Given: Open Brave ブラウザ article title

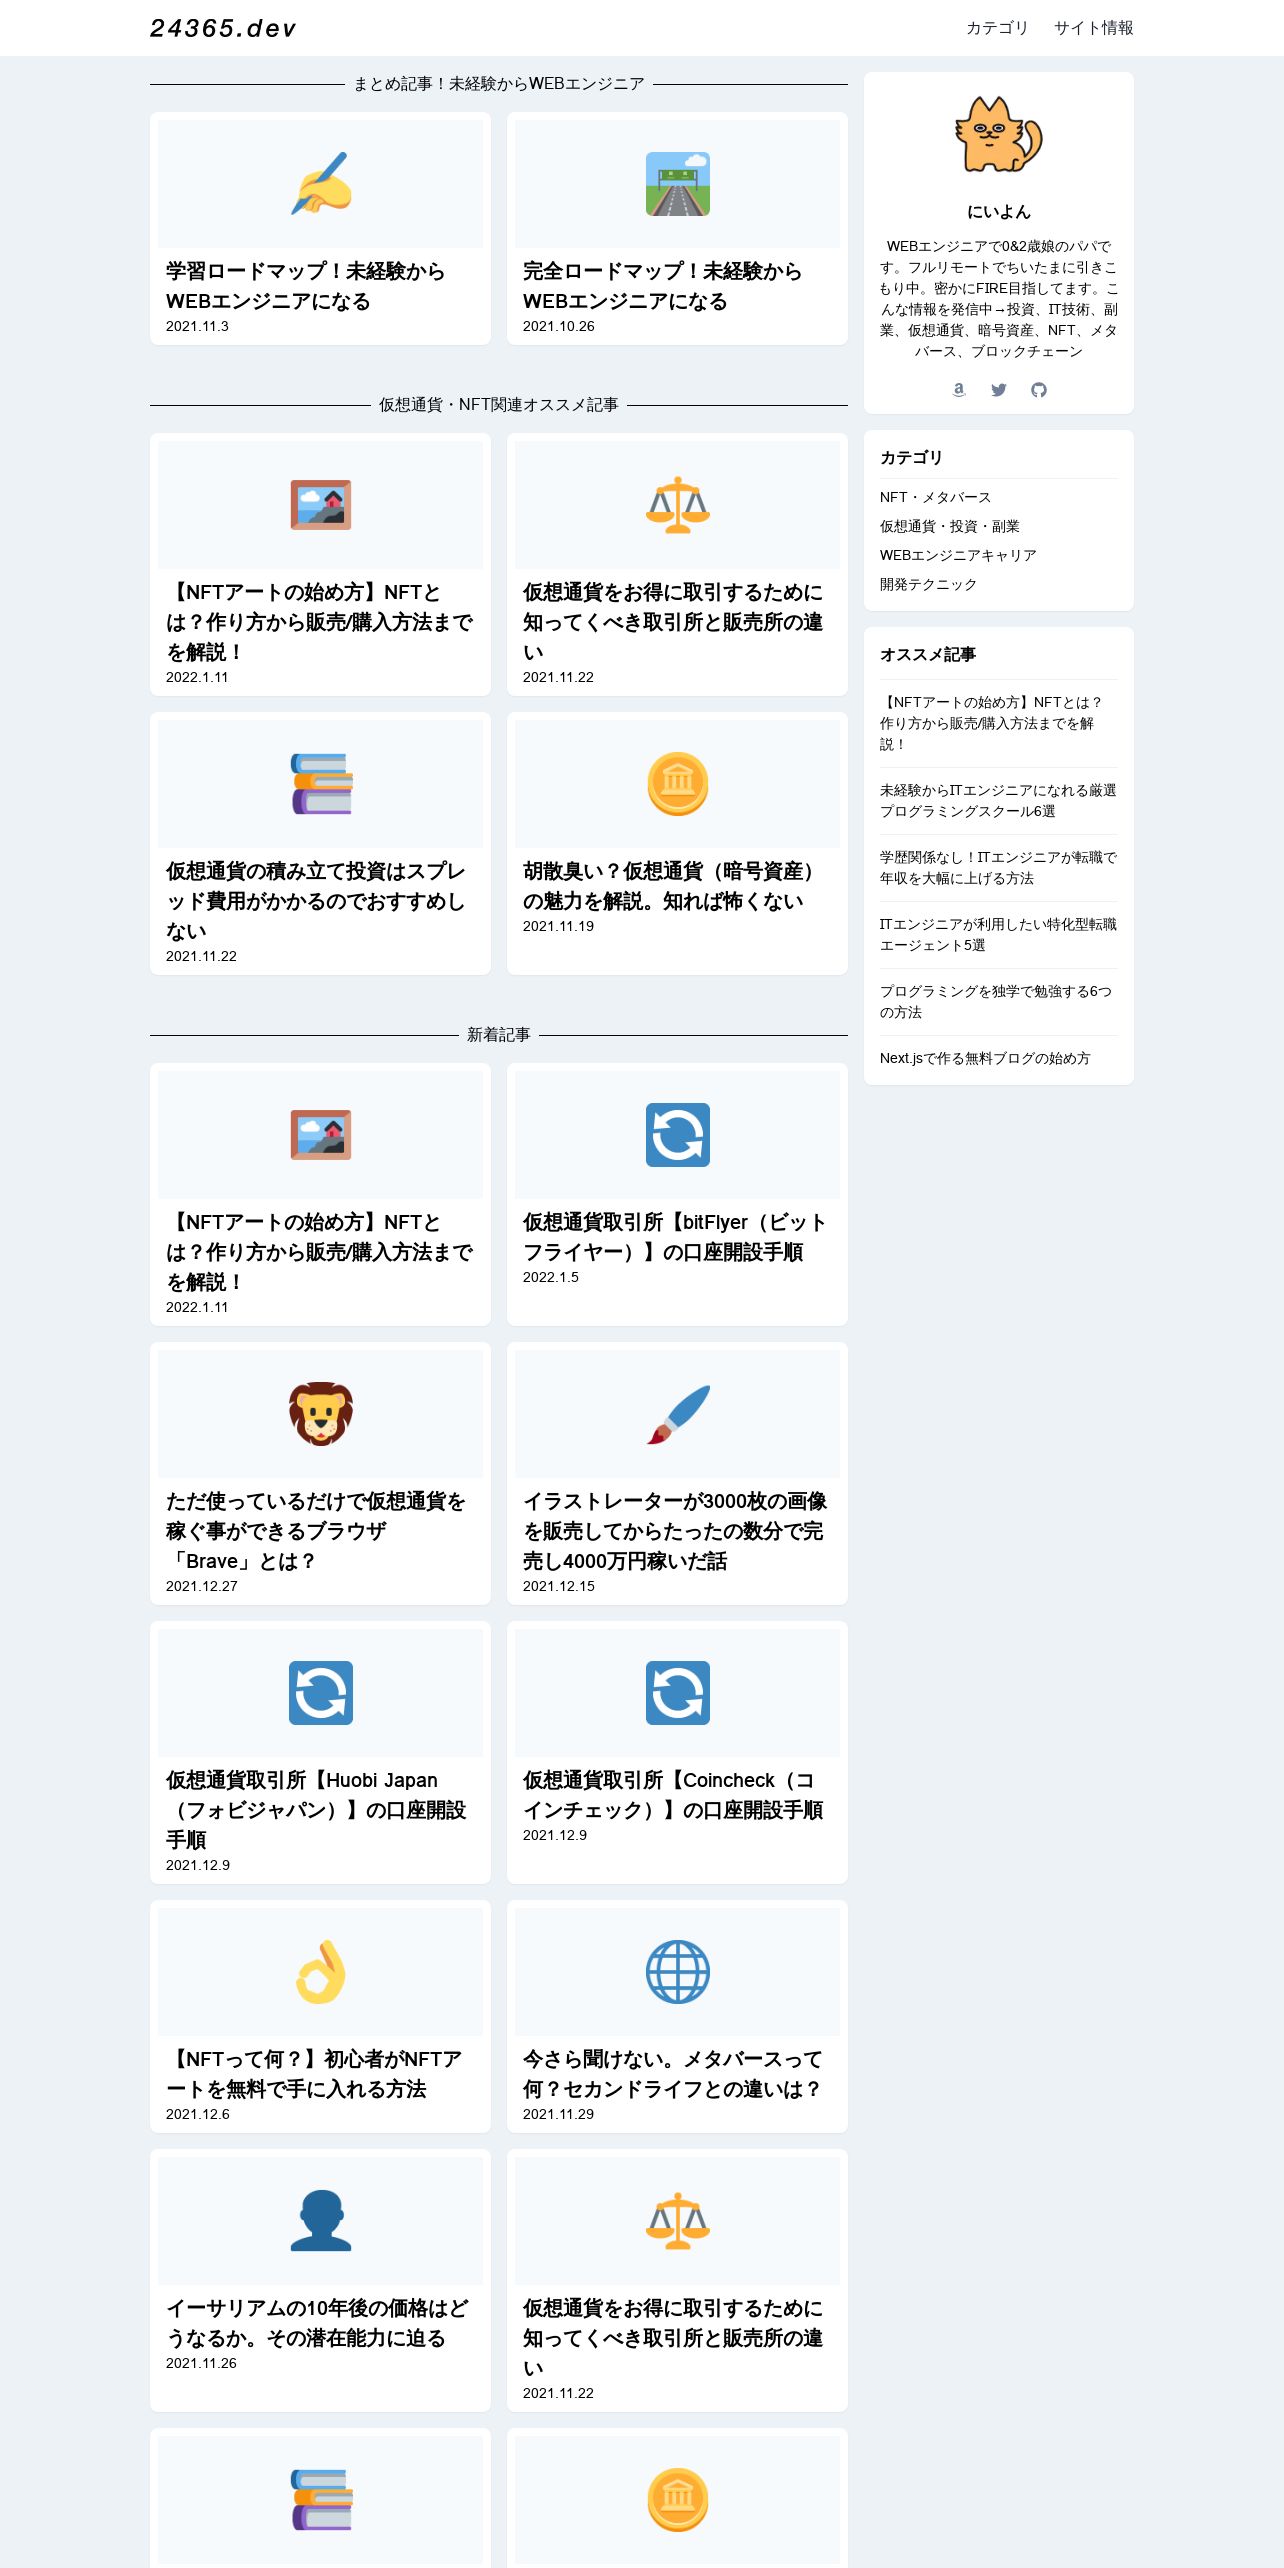Looking at the screenshot, I should pos(316,1531).
